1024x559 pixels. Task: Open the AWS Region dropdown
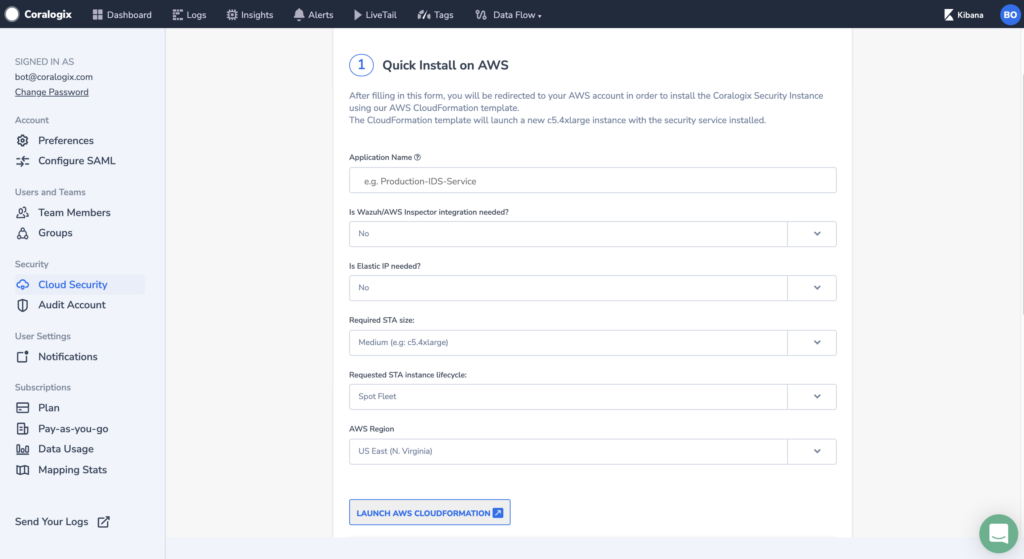[x=592, y=451]
